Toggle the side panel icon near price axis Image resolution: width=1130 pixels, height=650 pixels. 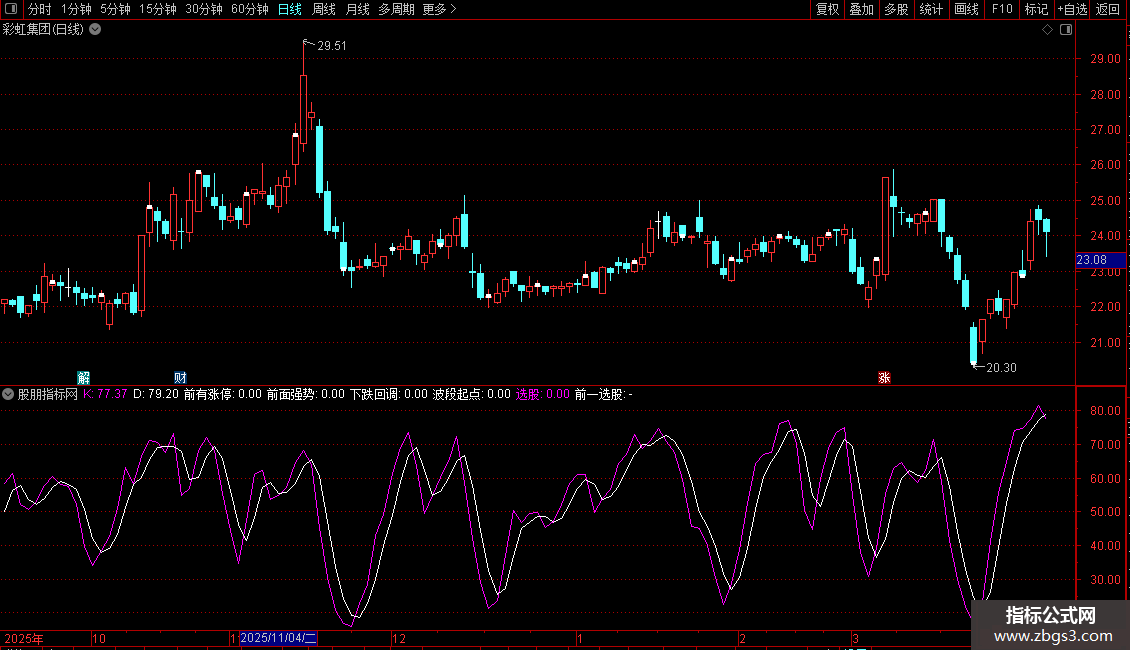click(1066, 30)
